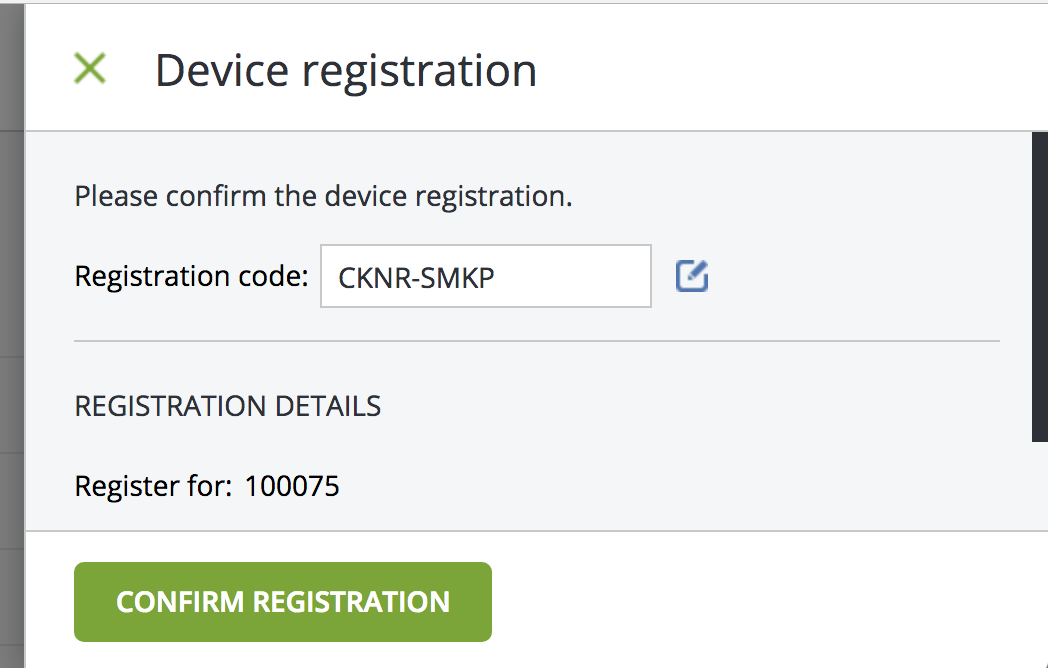Click the REGISTRATION DETAILS heading
The height and width of the screenshot is (668, 1048).
pos(227,406)
